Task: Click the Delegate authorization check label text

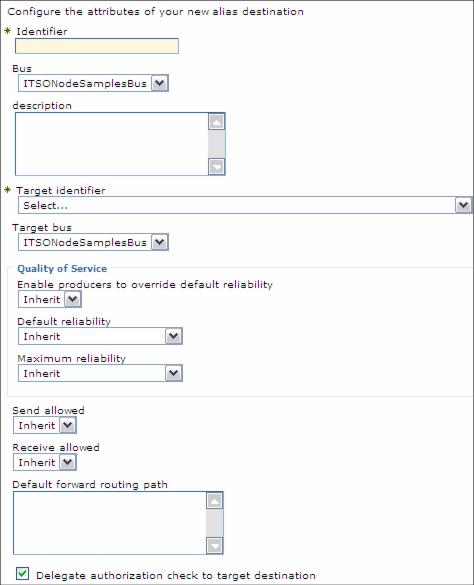Action: pos(176,576)
